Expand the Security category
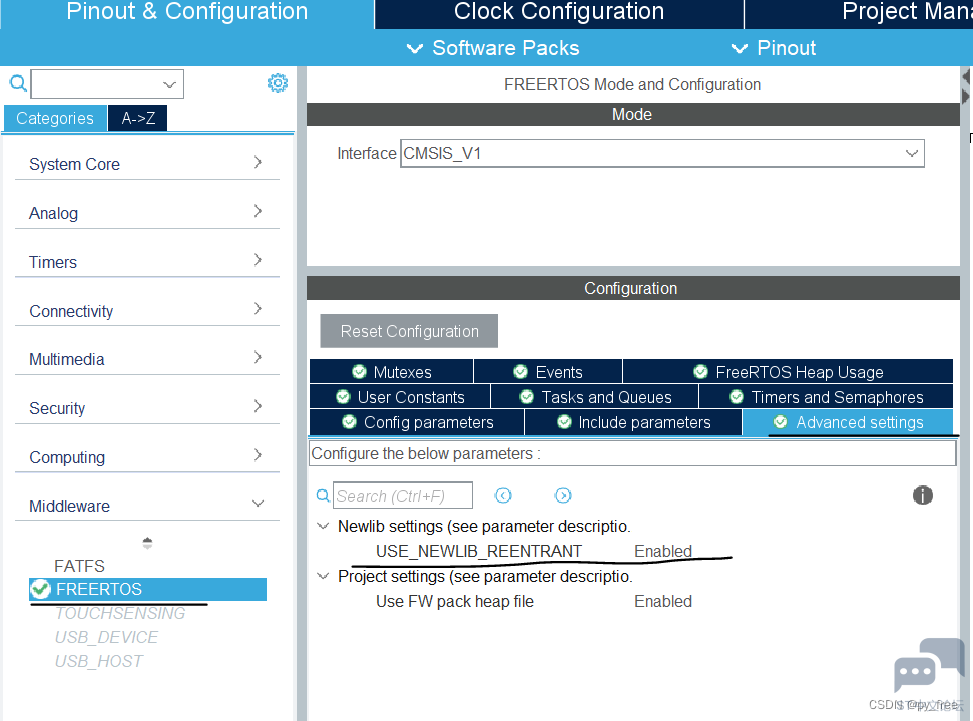The width and height of the screenshot is (973, 721). tap(147, 408)
